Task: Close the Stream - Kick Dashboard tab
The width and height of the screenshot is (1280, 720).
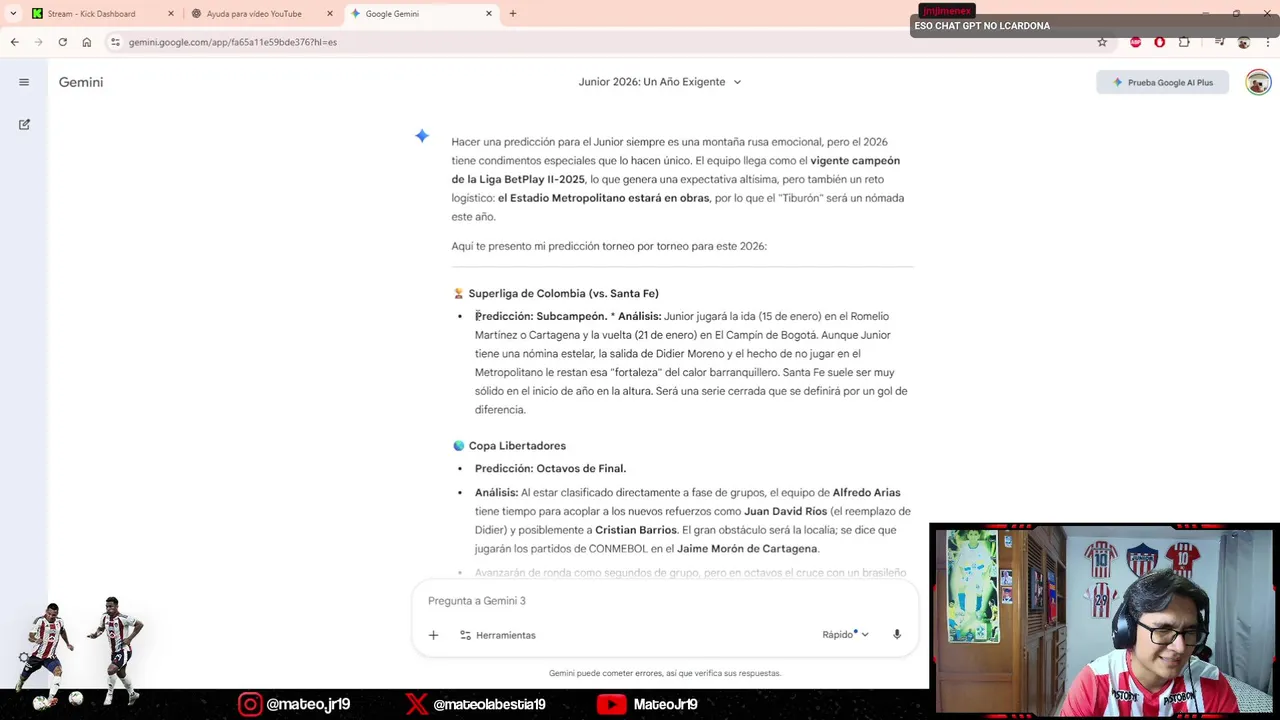Action: 170,14
